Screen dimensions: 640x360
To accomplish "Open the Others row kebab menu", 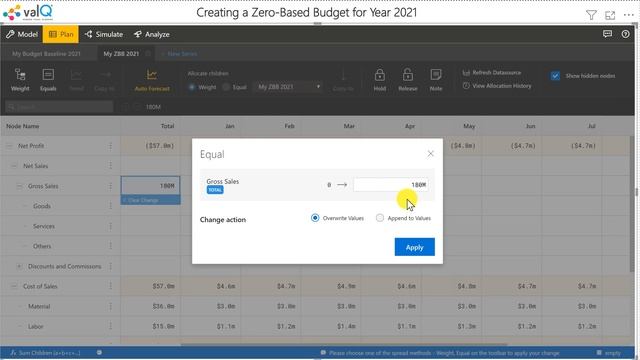I will pyautogui.click(x=110, y=246).
